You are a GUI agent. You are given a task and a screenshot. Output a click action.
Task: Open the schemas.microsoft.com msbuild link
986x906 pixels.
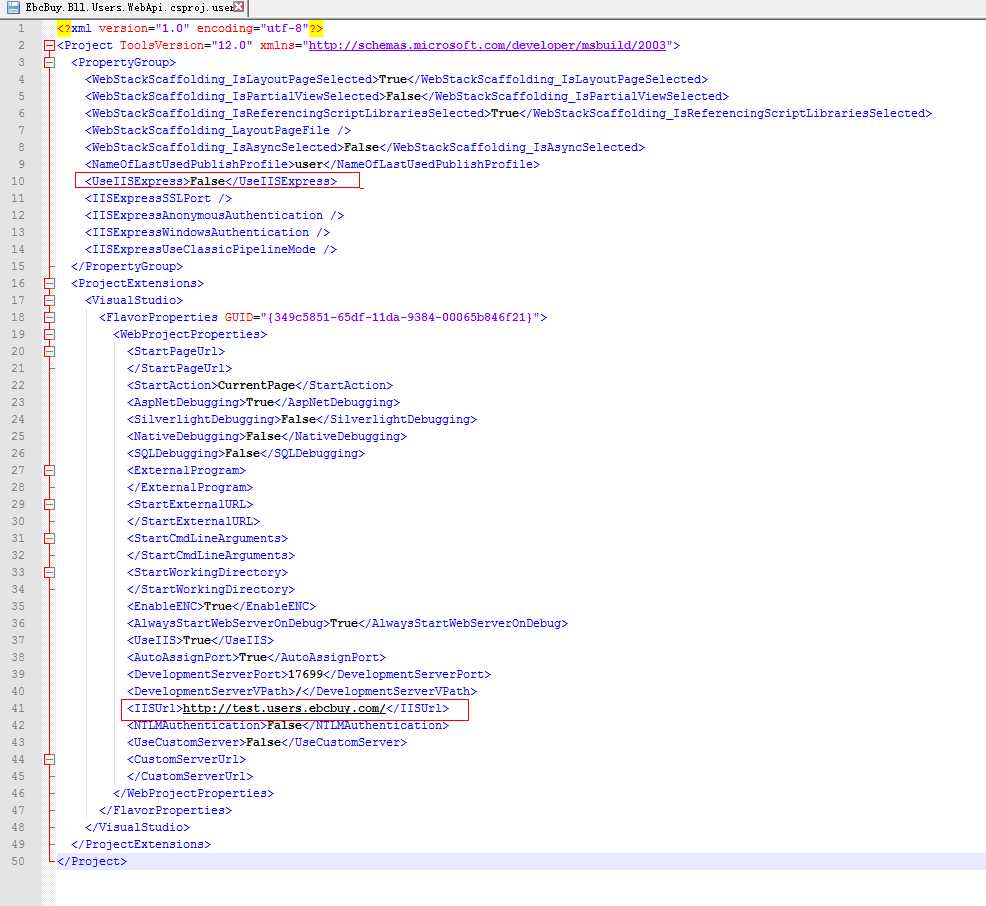click(487, 45)
